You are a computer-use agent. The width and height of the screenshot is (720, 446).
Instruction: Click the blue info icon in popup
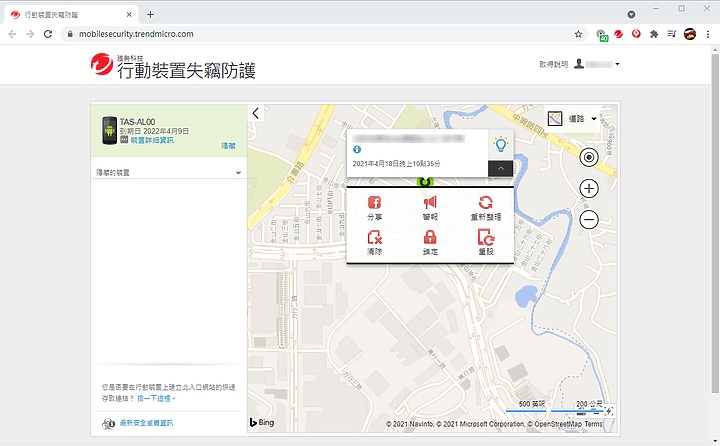click(x=357, y=149)
